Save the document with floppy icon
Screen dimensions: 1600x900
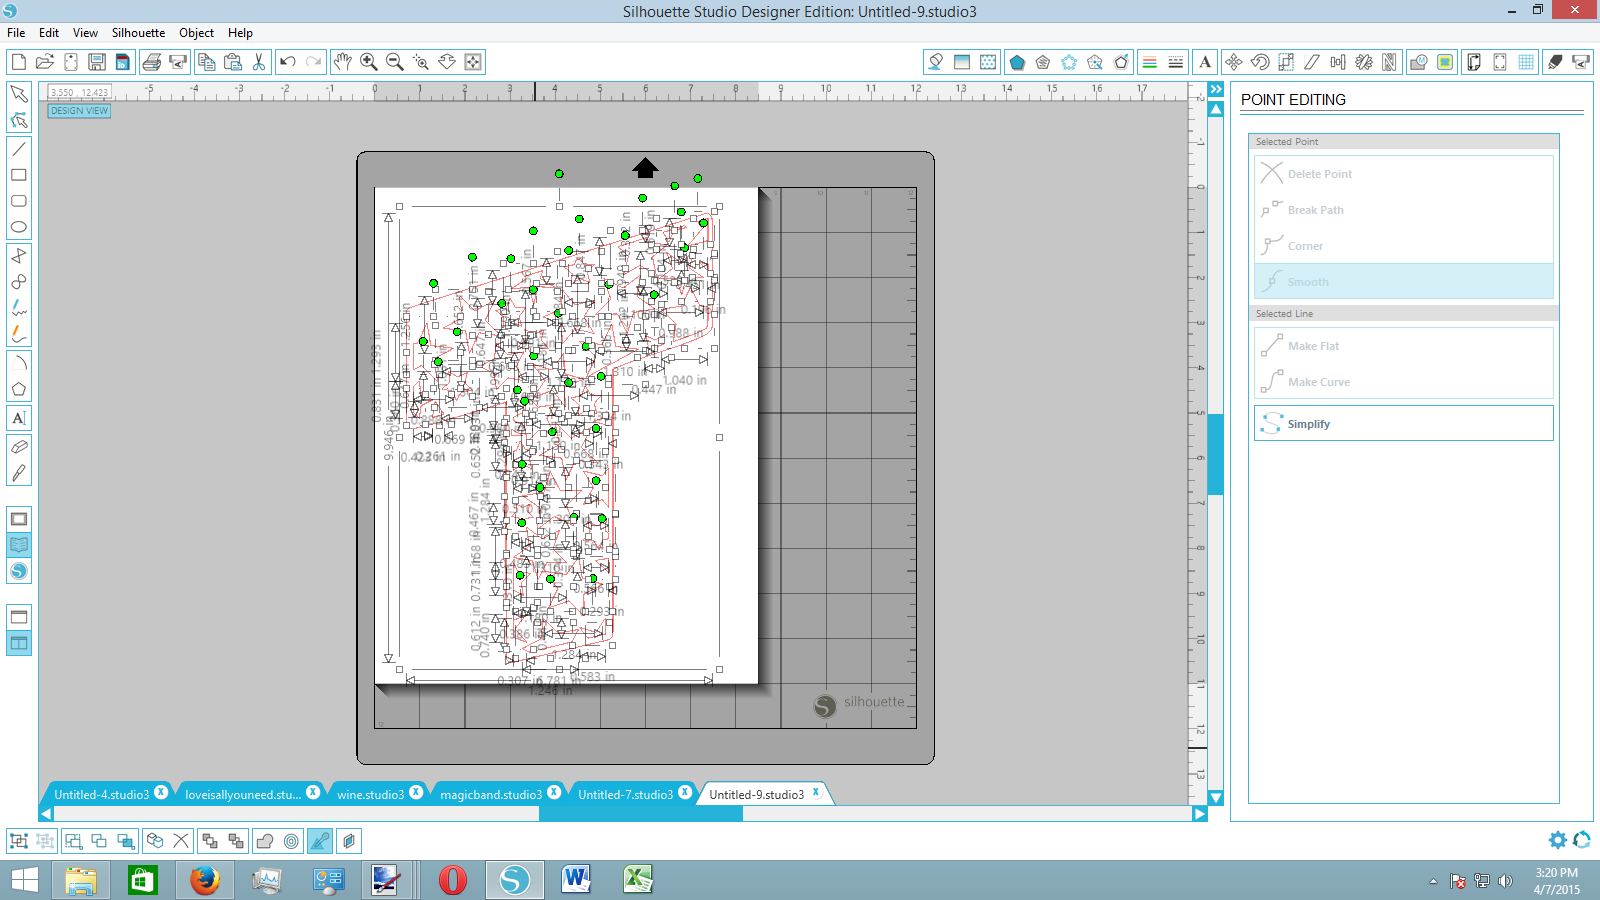click(97, 62)
